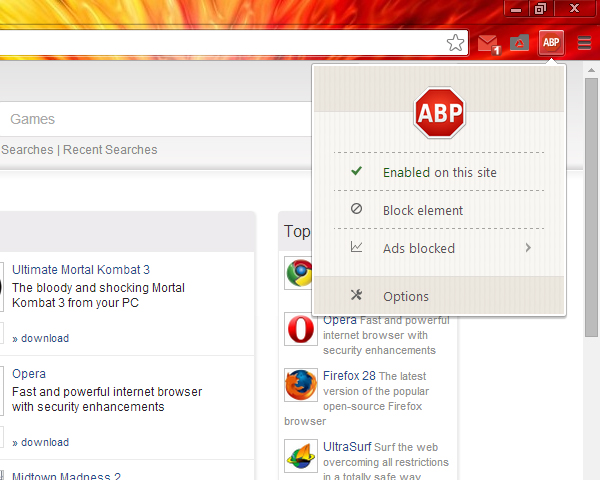Click the green checkmark icon

click(x=356, y=171)
